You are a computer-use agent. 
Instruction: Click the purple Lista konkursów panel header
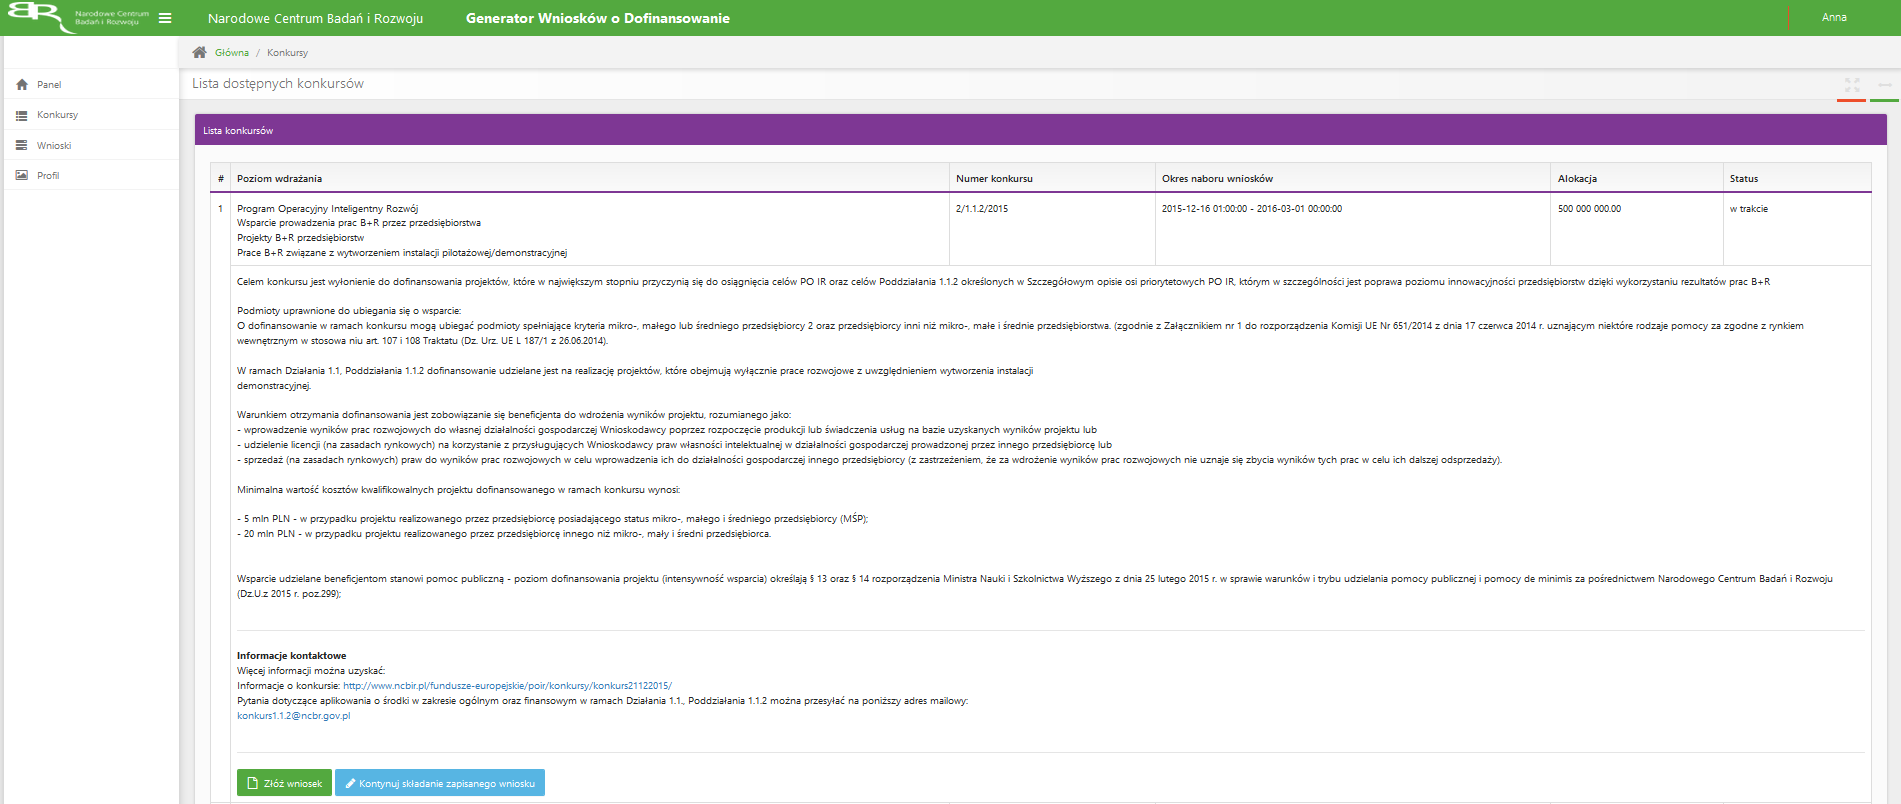pyautogui.click(x=1040, y=130)
